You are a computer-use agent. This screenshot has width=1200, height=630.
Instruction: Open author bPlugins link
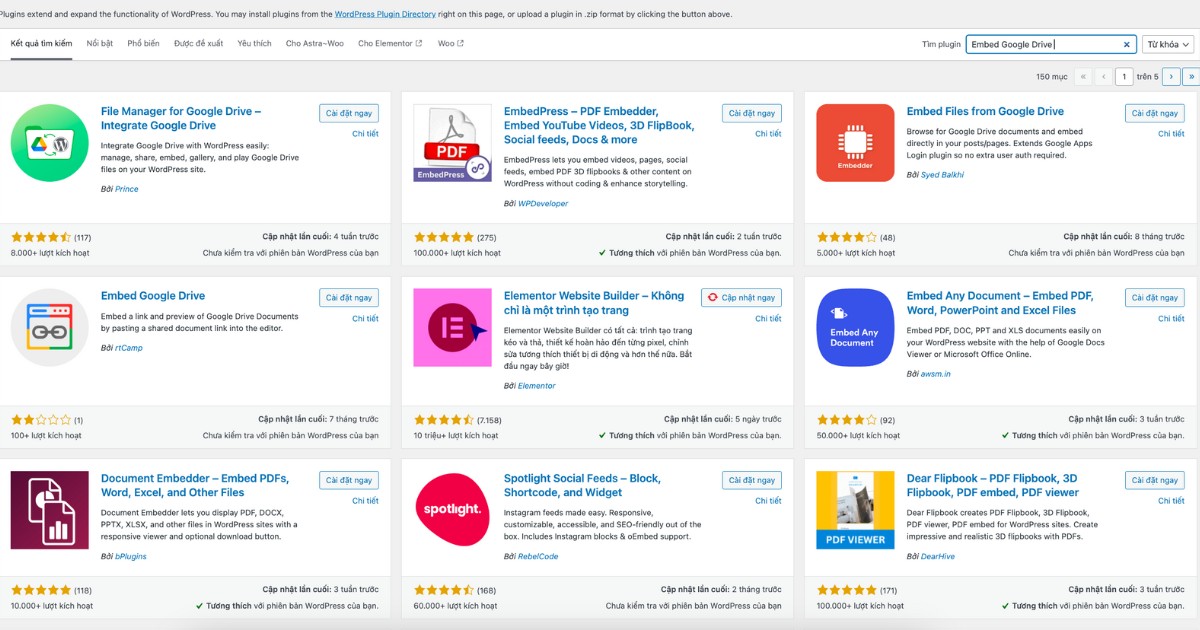click(131, 556)
